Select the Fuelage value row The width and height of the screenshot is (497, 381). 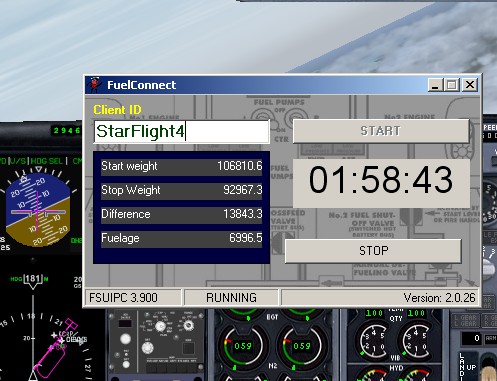click(x=182, y=238)
